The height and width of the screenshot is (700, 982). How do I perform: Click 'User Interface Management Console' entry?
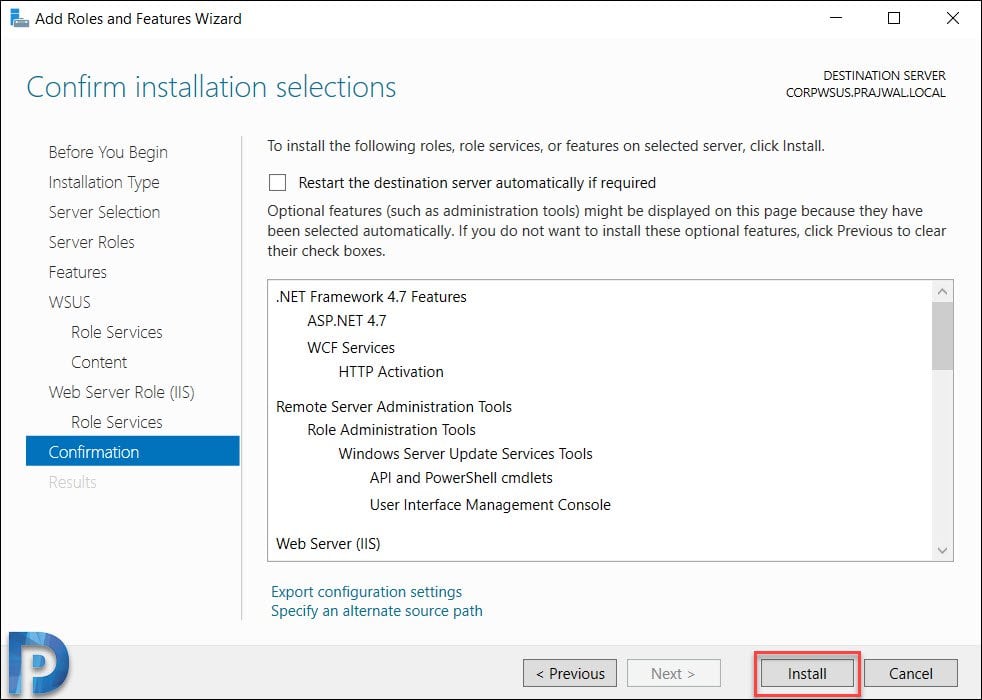coord(490,505)
